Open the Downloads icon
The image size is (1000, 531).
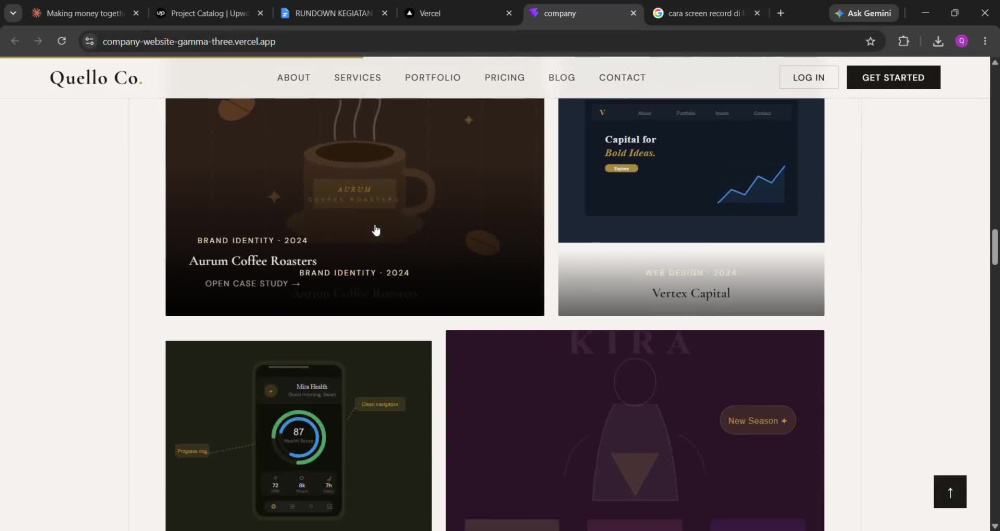tap(938, 41)
